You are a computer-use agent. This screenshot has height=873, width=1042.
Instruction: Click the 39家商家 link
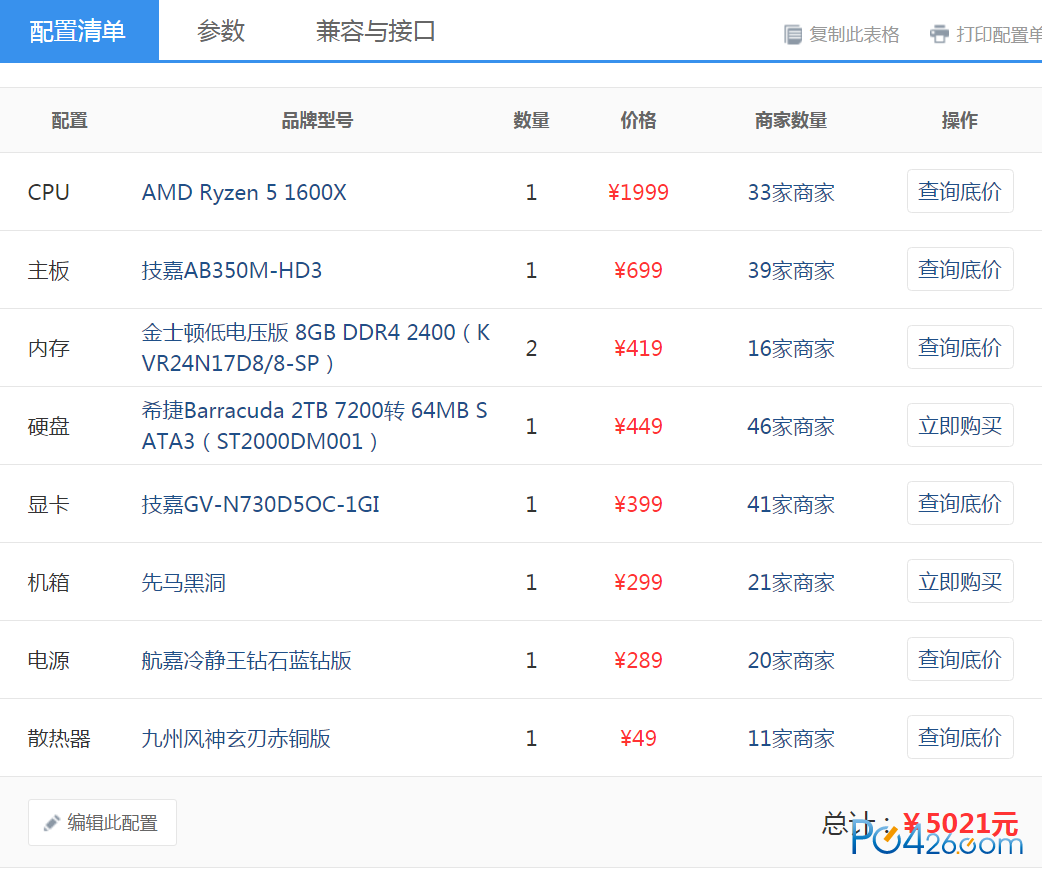tap(791, 270)
